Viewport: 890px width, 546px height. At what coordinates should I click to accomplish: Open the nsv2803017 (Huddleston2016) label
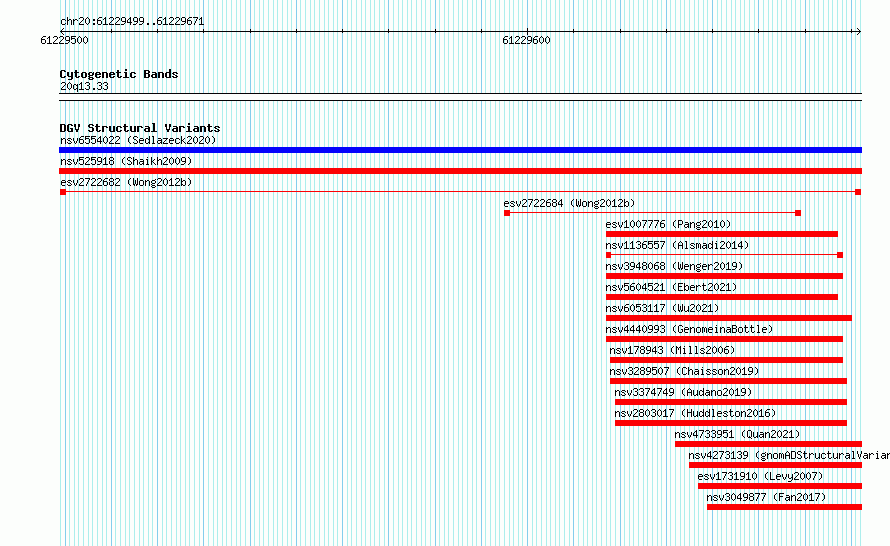coord(695,413)
